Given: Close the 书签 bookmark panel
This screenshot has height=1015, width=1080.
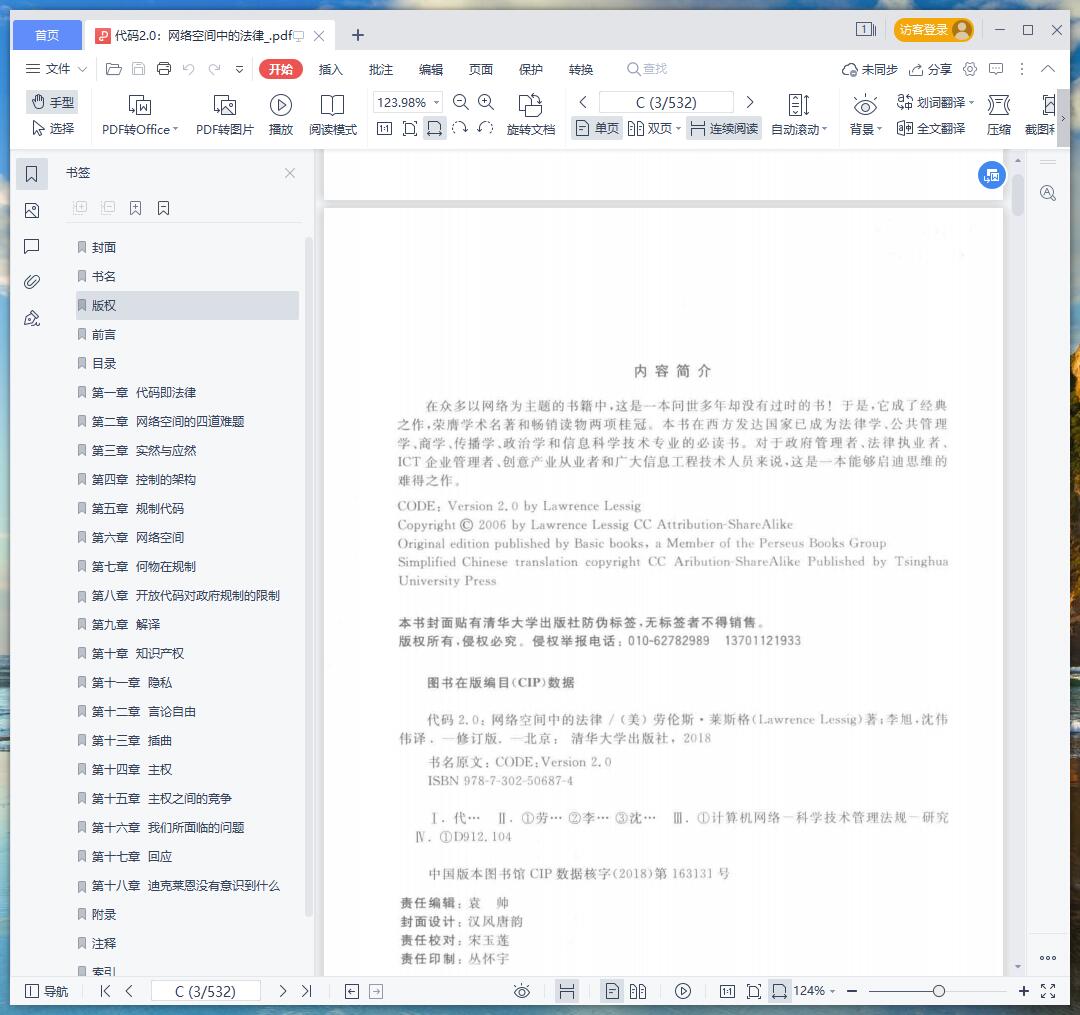Looking at the screenshot, I should [x=290, y=173].
